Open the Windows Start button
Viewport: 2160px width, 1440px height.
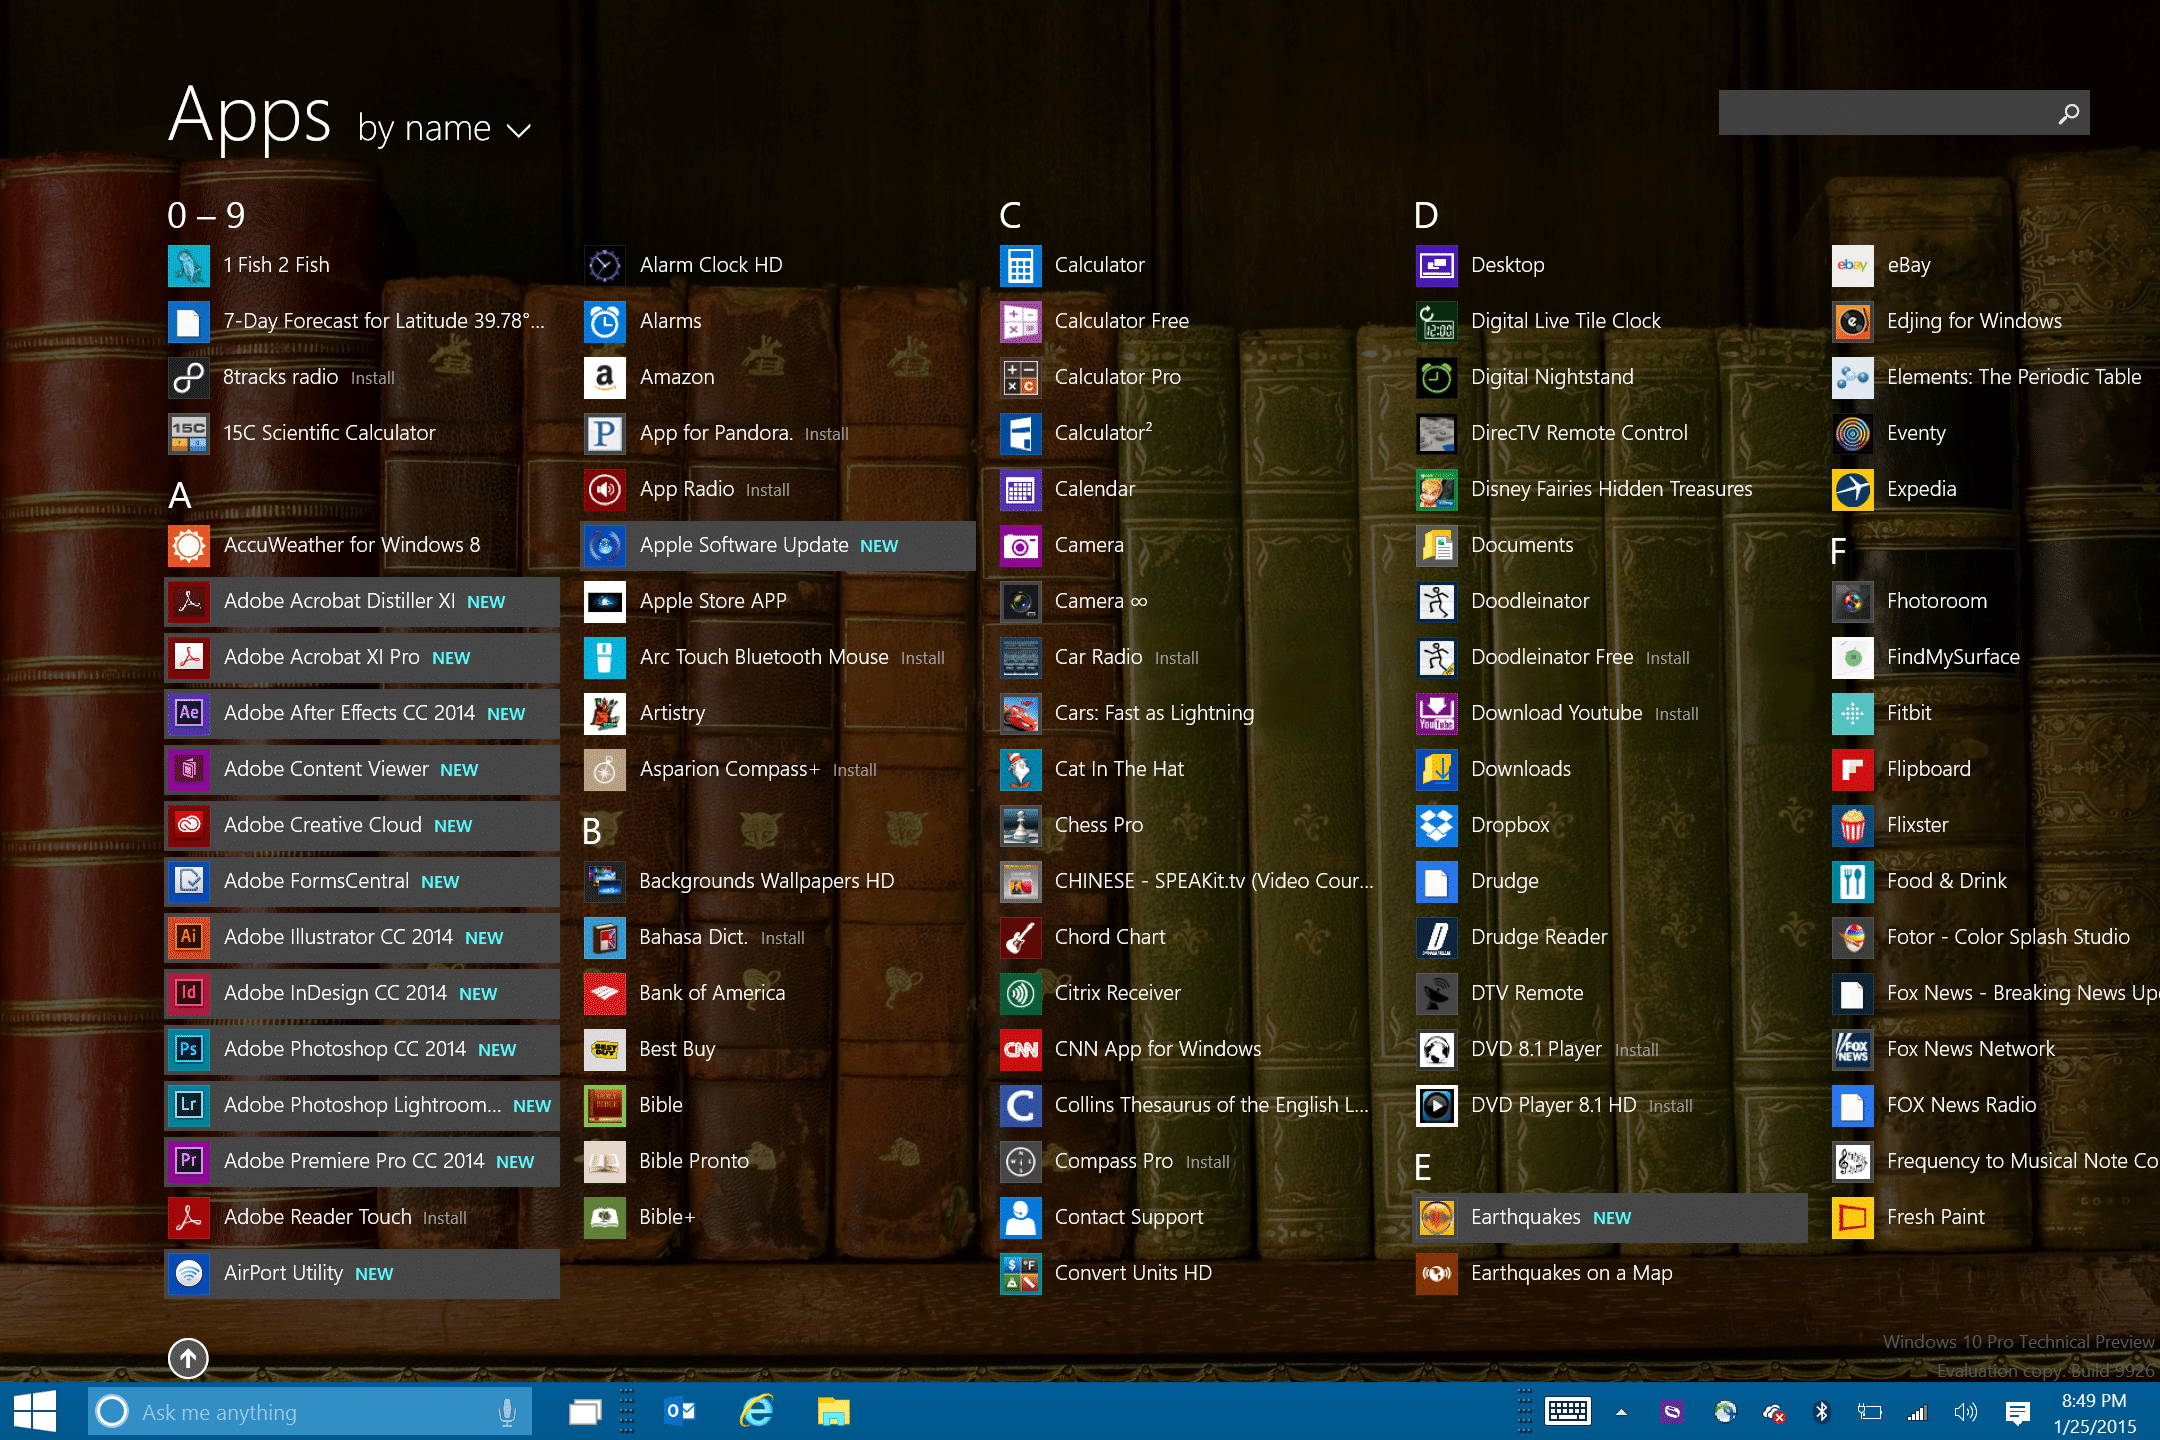35,1412
